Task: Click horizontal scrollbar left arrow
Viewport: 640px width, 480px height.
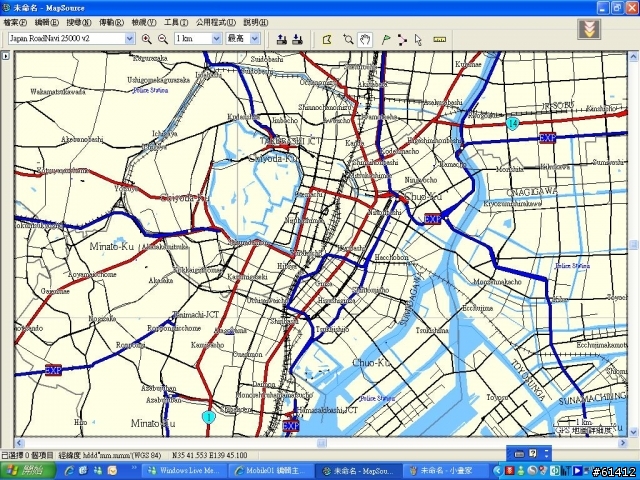Action: 19,443
